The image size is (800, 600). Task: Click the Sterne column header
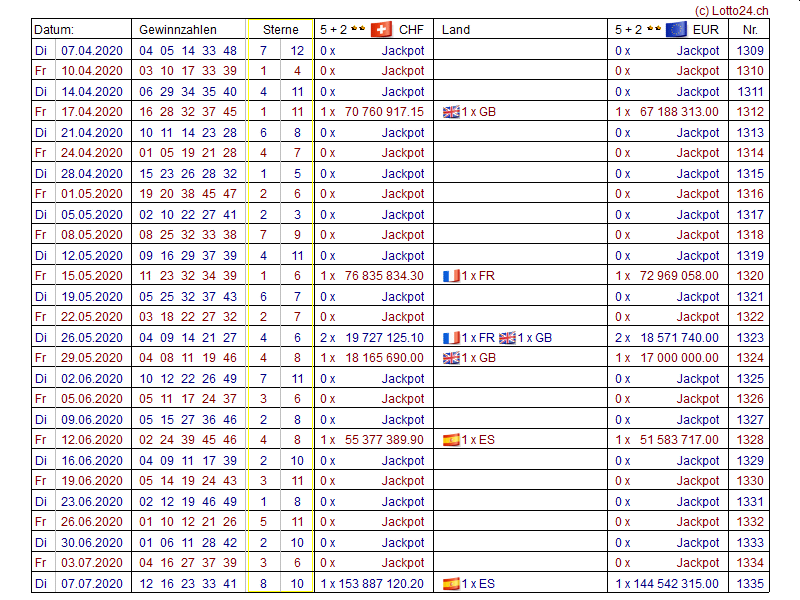click(x=281, y=30)
